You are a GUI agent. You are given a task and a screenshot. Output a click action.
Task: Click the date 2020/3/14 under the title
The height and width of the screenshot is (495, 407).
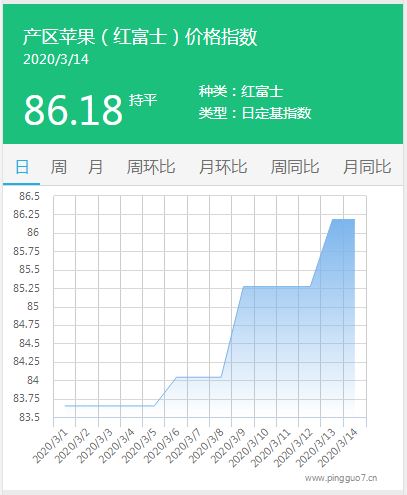pyautogui.click(x=56, y=59)
